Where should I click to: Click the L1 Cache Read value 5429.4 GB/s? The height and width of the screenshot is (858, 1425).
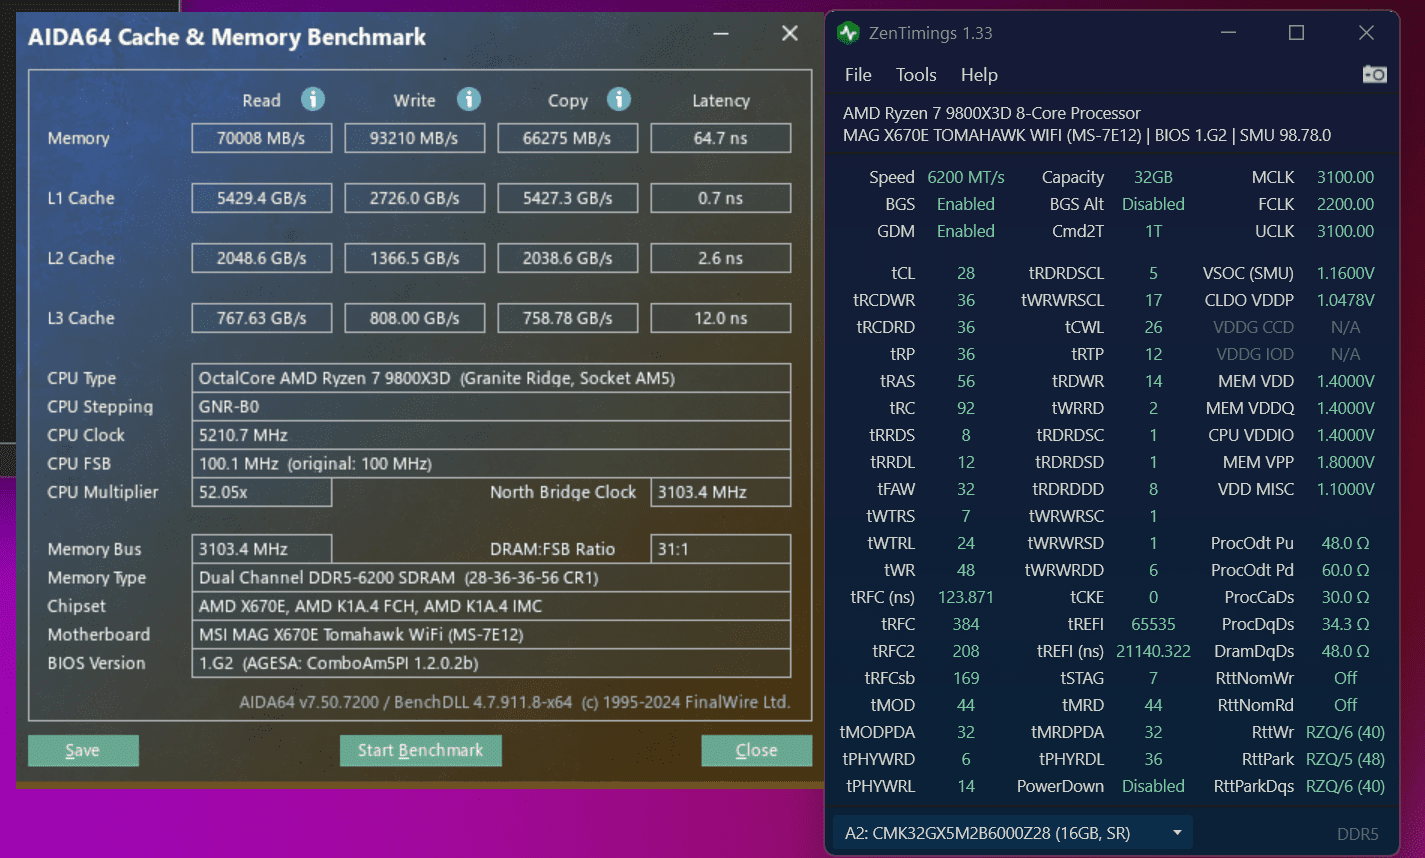point(262,198)
